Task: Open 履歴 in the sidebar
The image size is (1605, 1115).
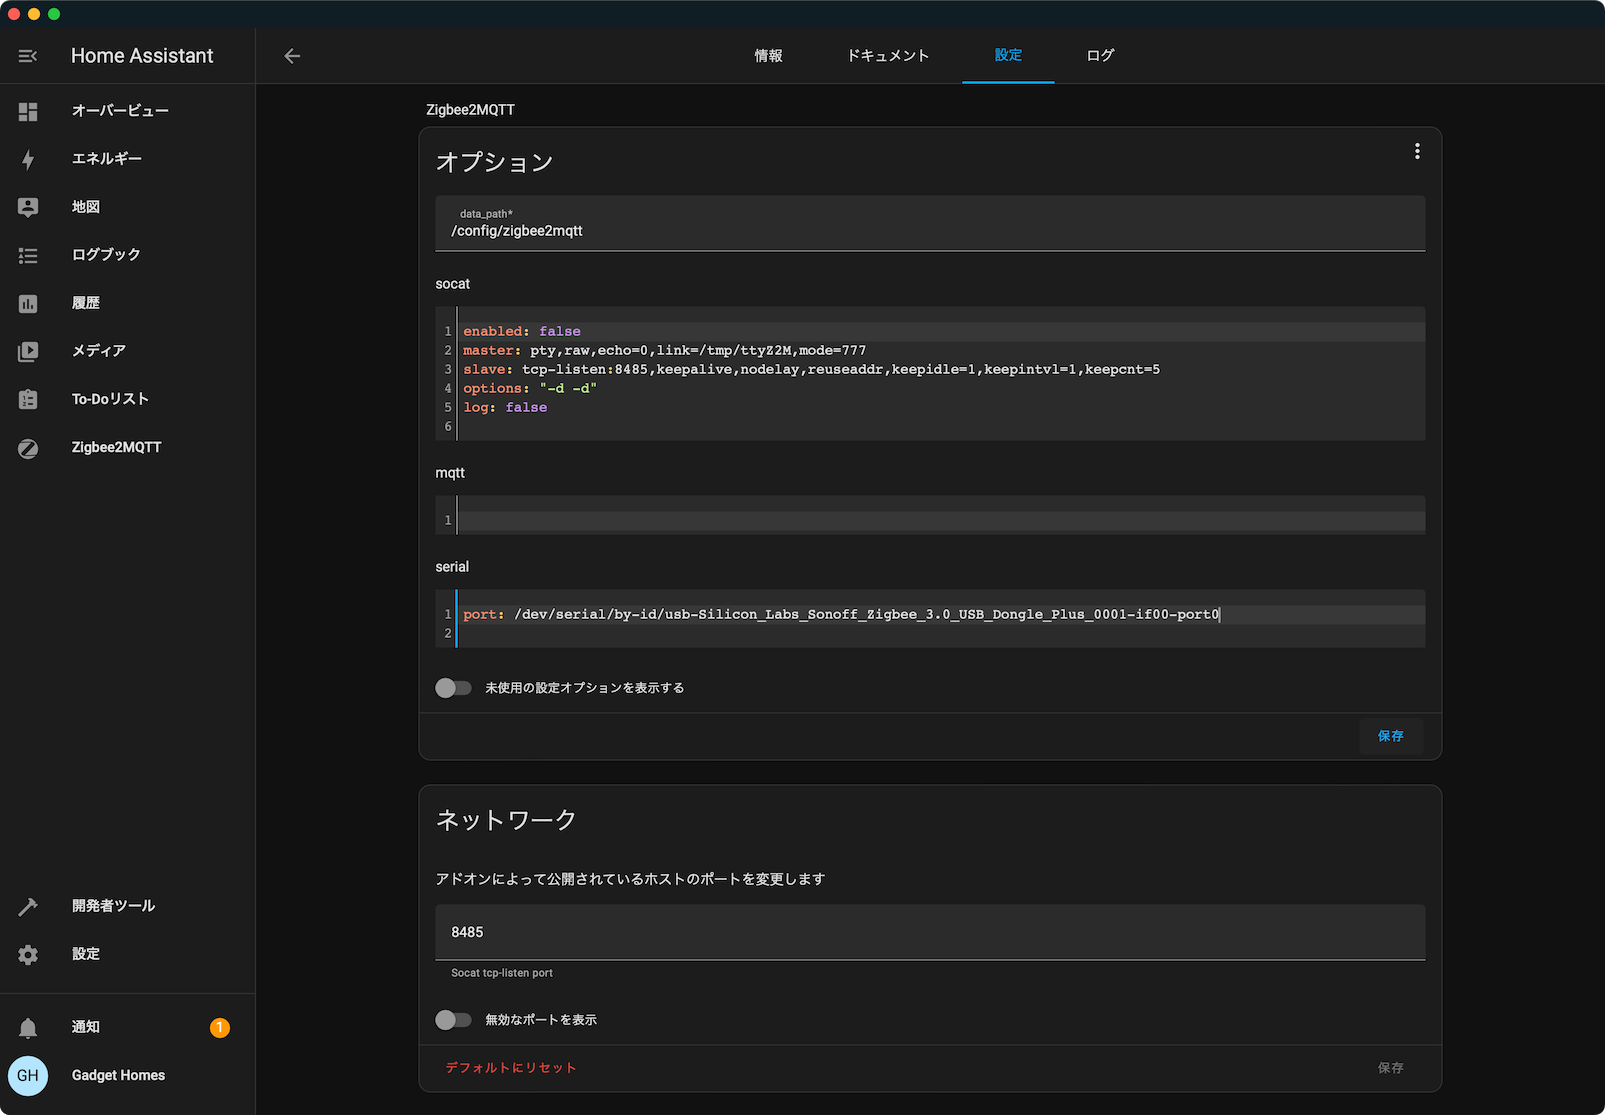Action: coord(86,303)
